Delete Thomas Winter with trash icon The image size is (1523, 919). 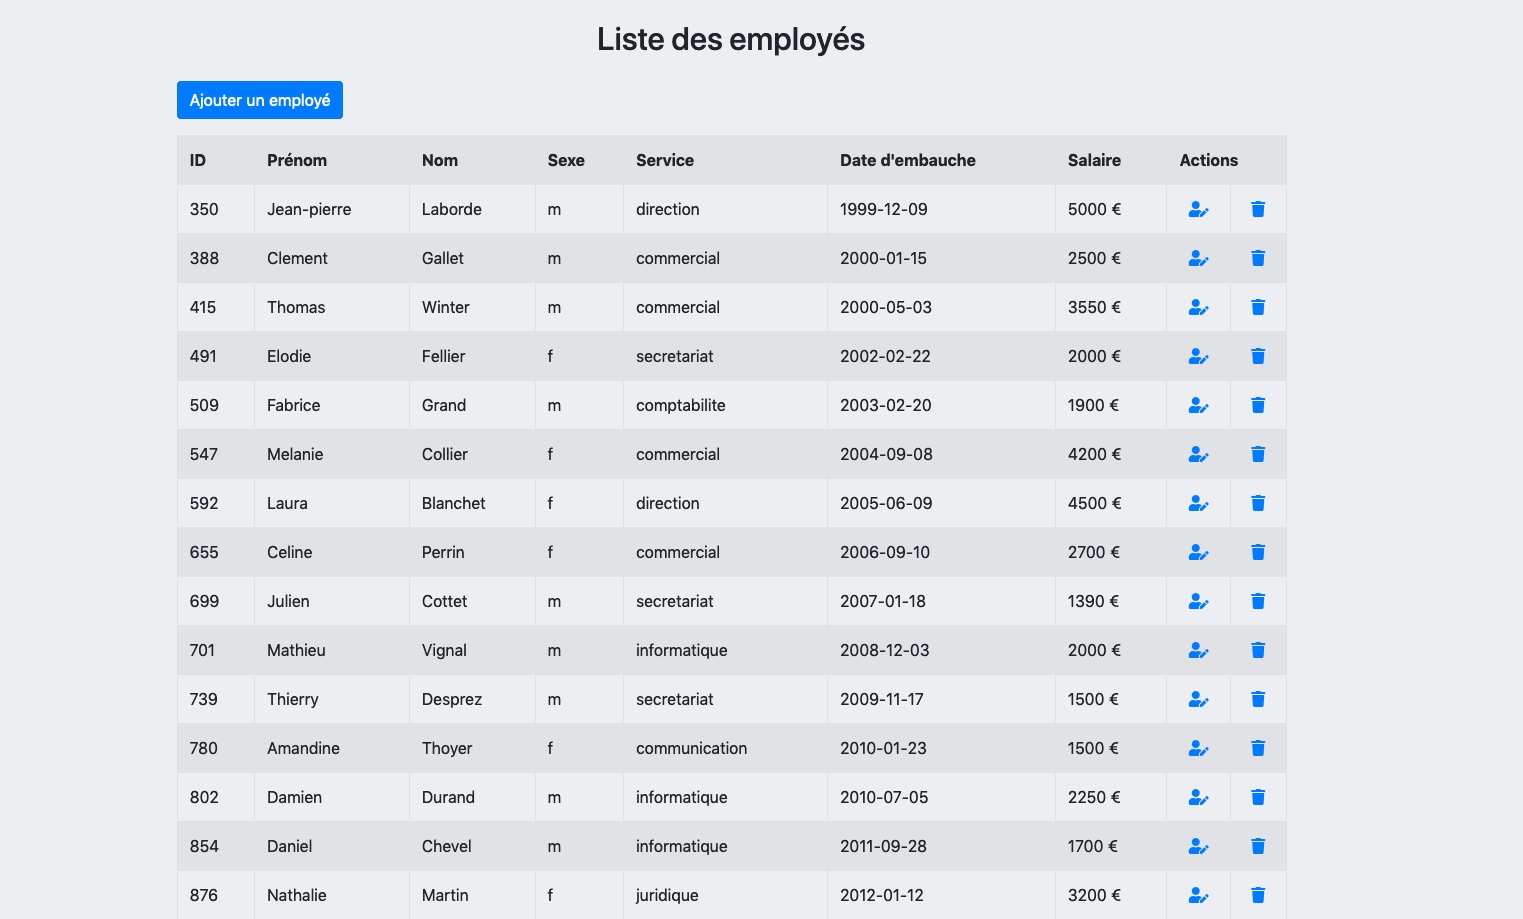[1258, 307]
